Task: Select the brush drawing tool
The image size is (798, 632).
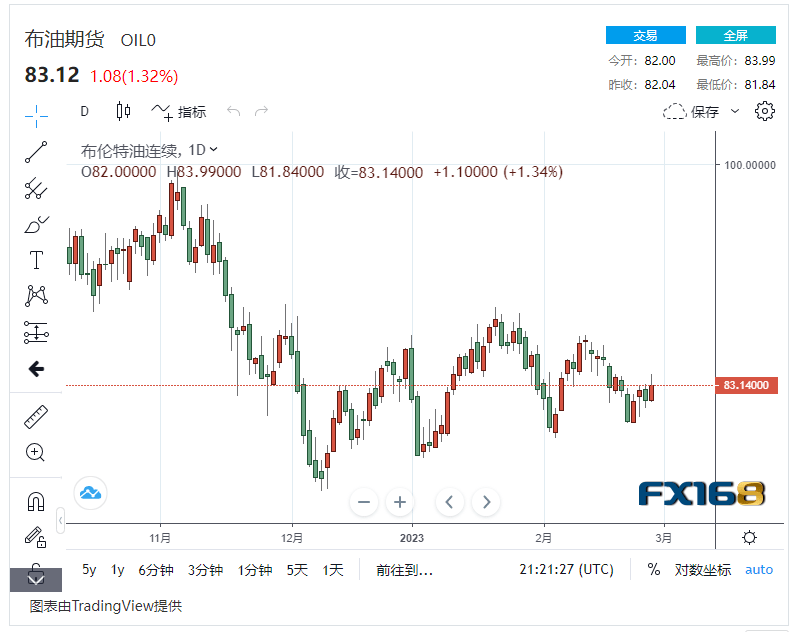Action: coord(36,224)
